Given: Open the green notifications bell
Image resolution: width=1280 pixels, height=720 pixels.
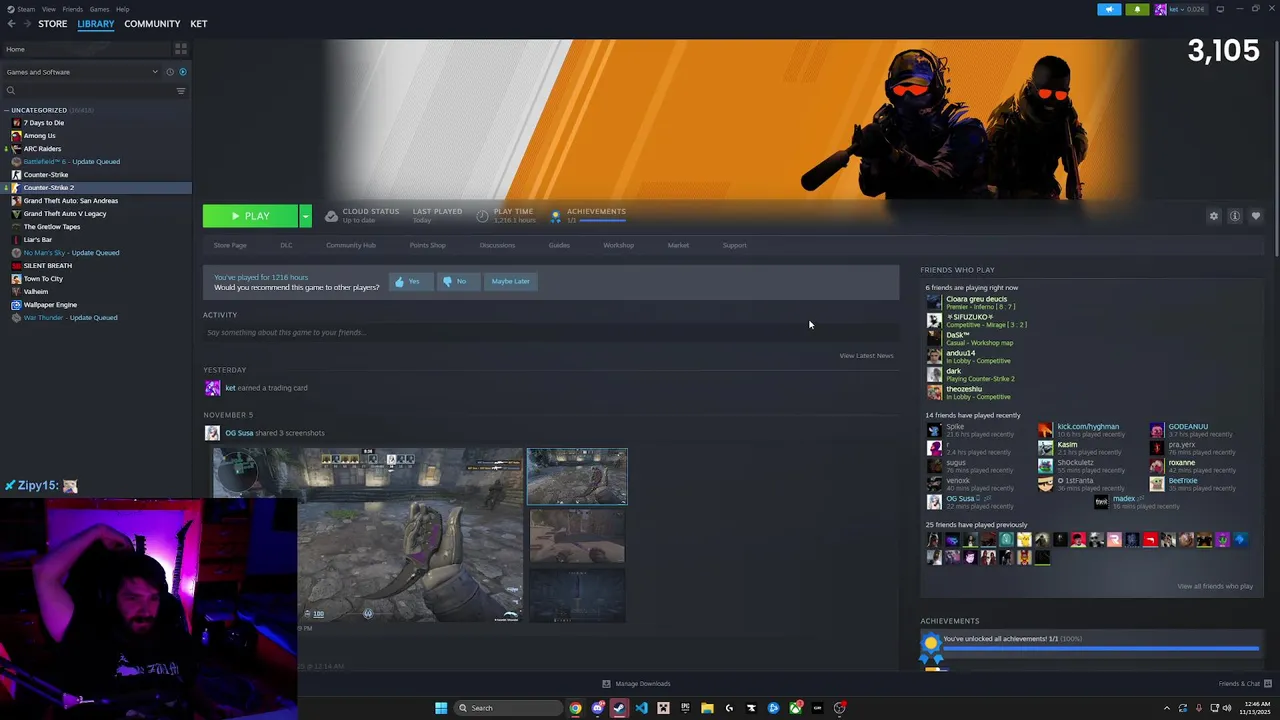Looking at the screenshot, I should click(x=1137, y=9).
